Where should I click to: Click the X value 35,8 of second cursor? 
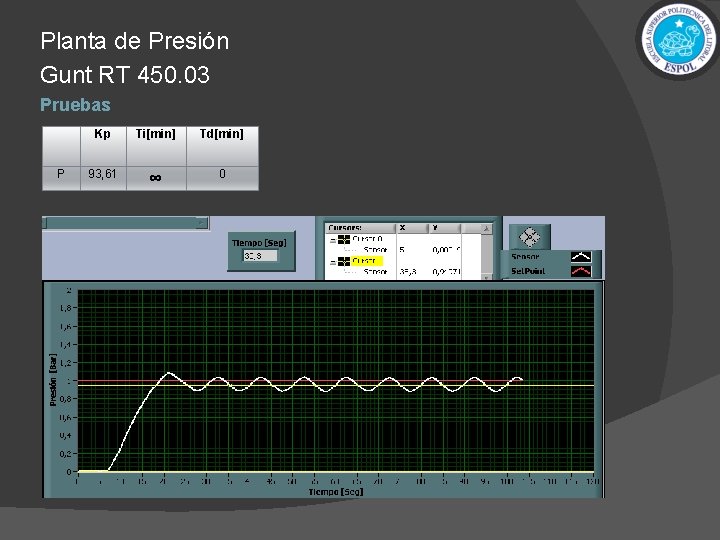pyautogui.click(x=408, y=272)
